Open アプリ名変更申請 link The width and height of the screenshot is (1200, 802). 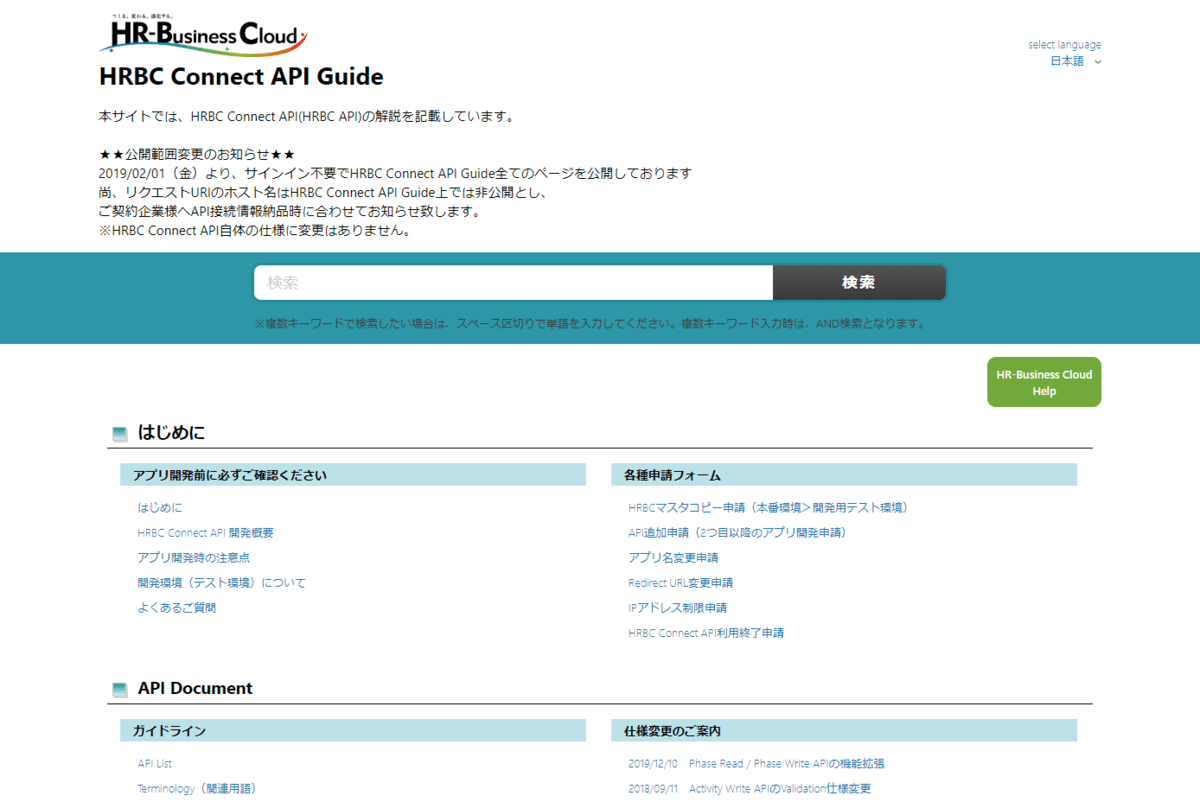click(x=673, y=558)
